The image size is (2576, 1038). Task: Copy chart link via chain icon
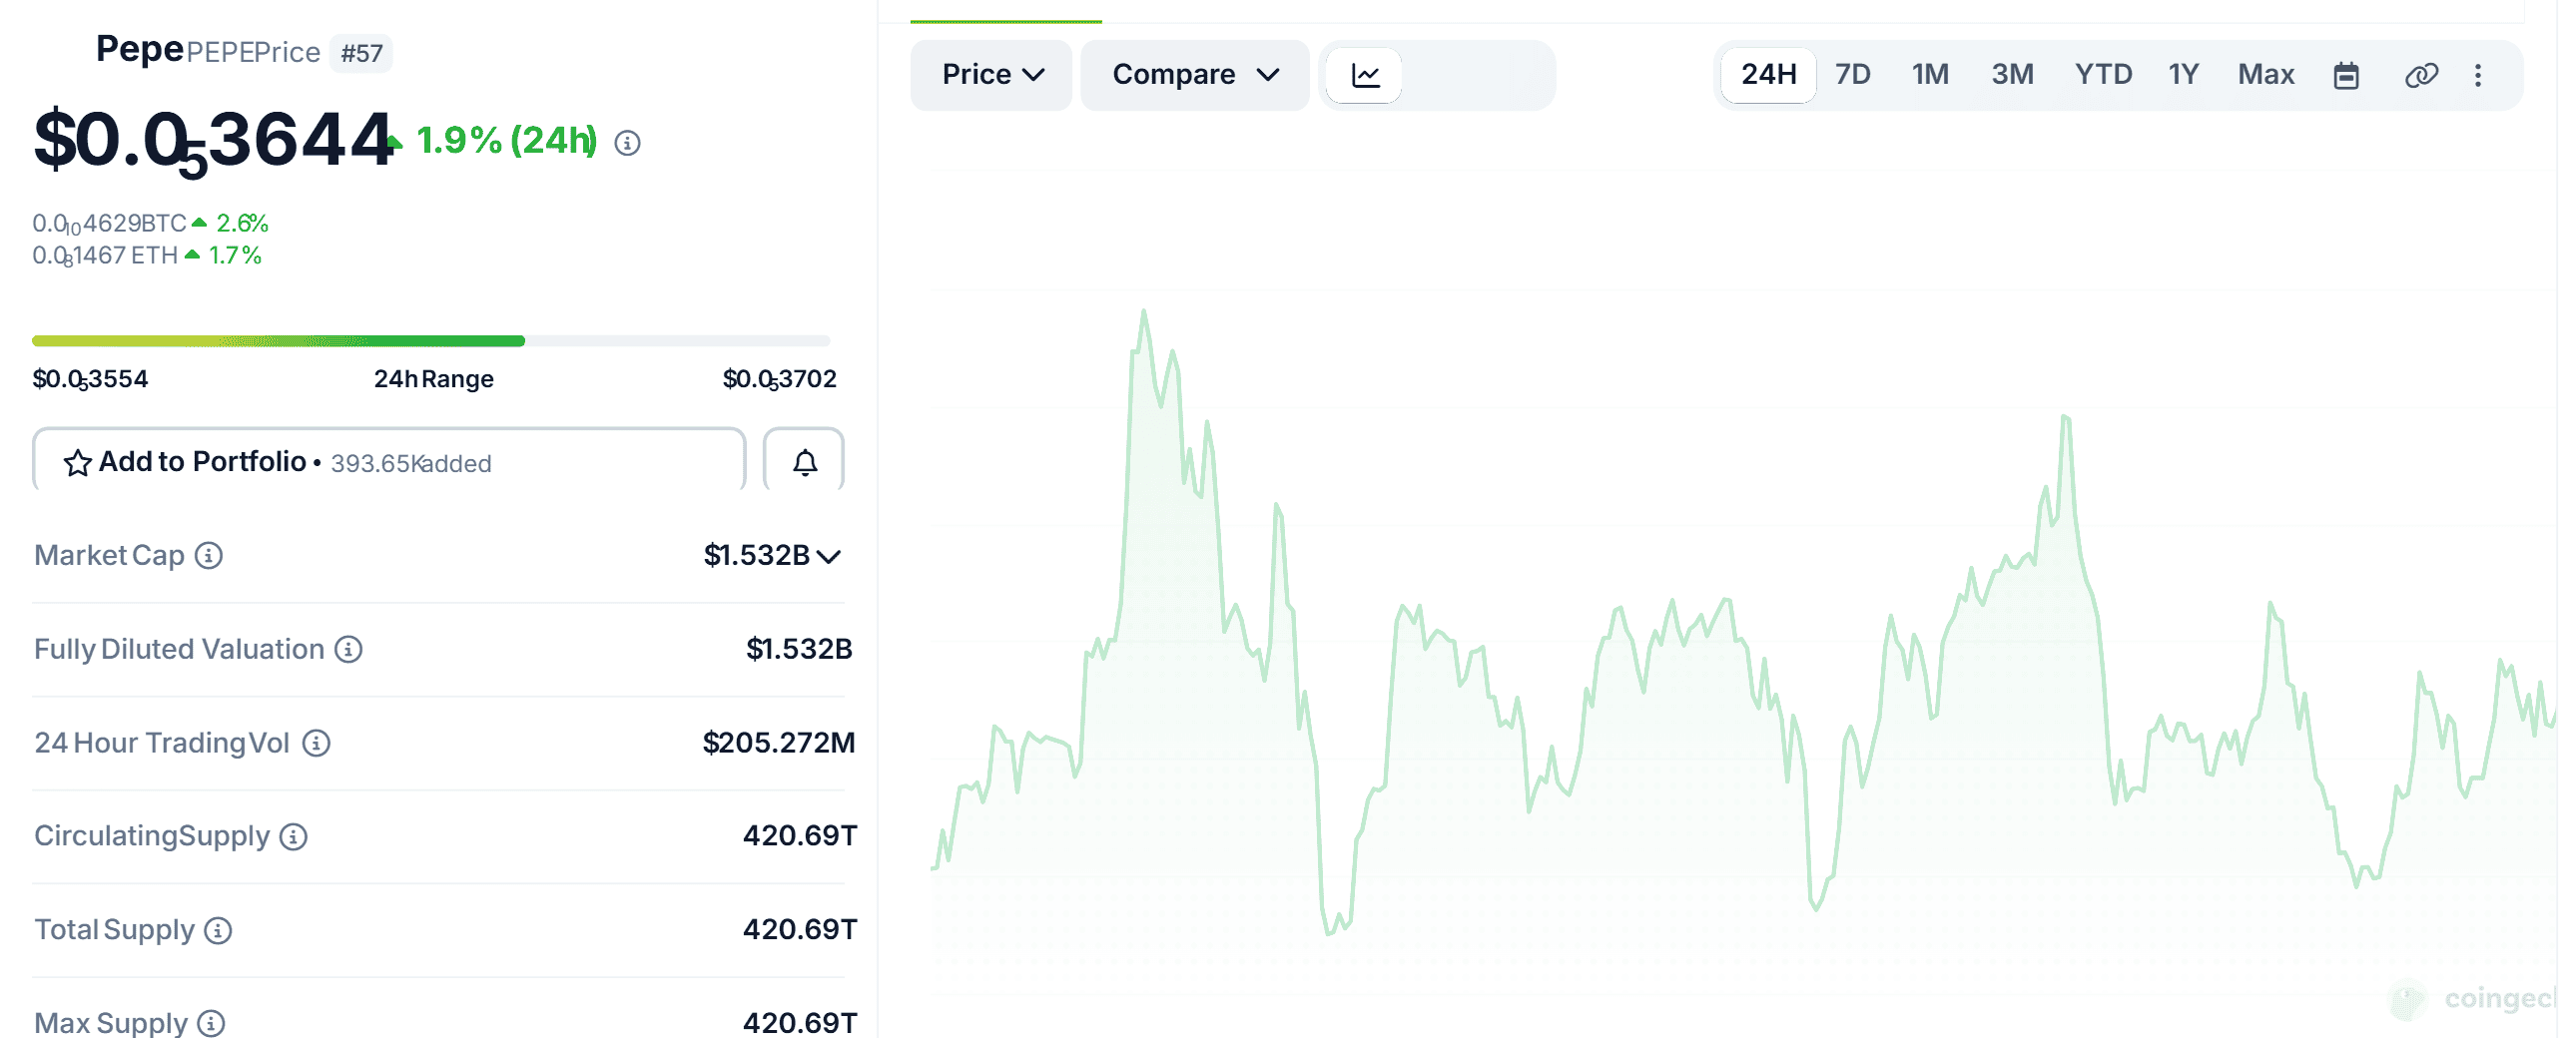coord(2421,75)
